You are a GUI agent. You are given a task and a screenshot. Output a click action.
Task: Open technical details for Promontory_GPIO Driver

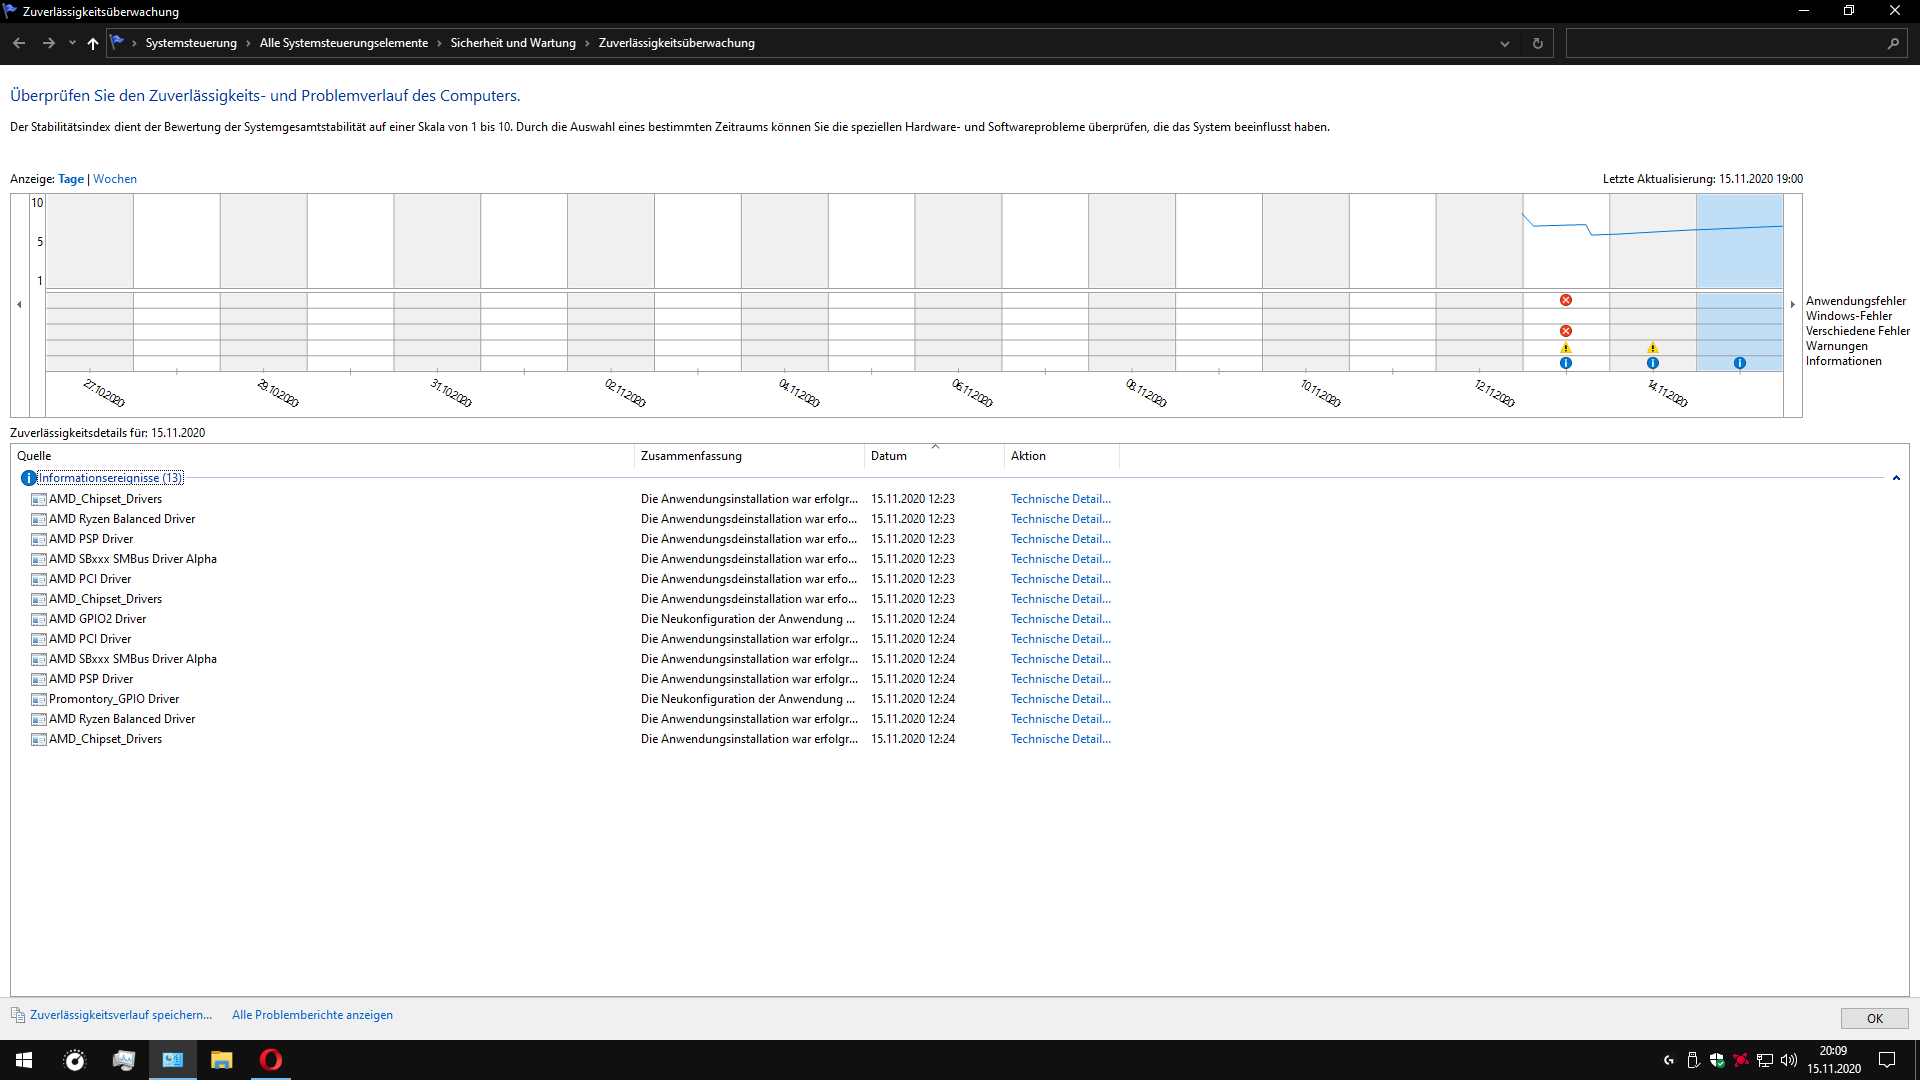pyautogui.click(x=1060, y=699)
